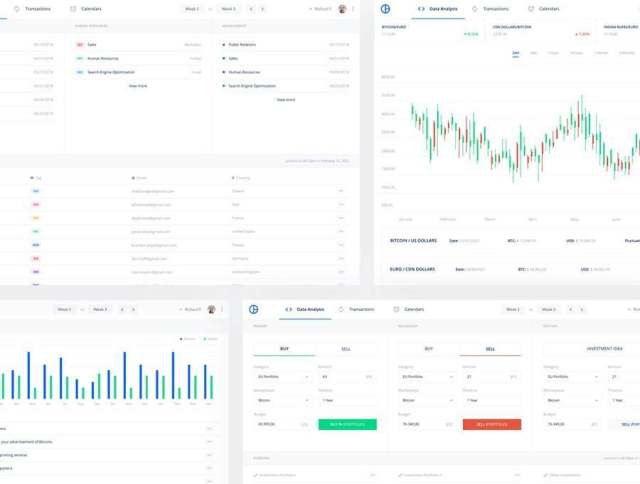Viewport: 640px width, 484px height.
Task: Click the Transactions icon in the top-left dashboard
Action: click(x=17, y=9)
